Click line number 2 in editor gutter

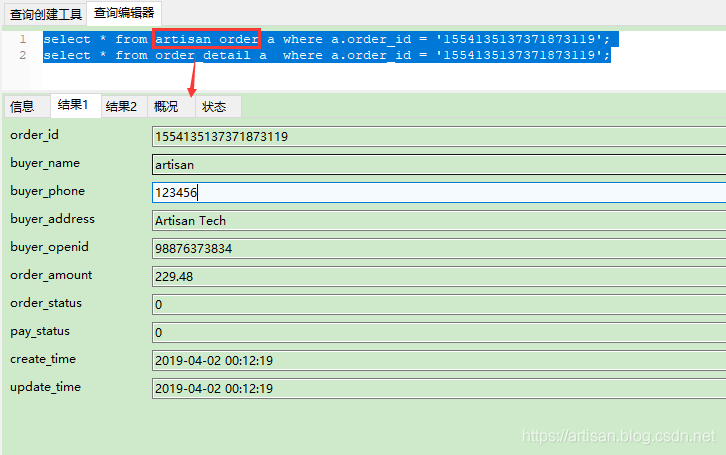(22, 55)
